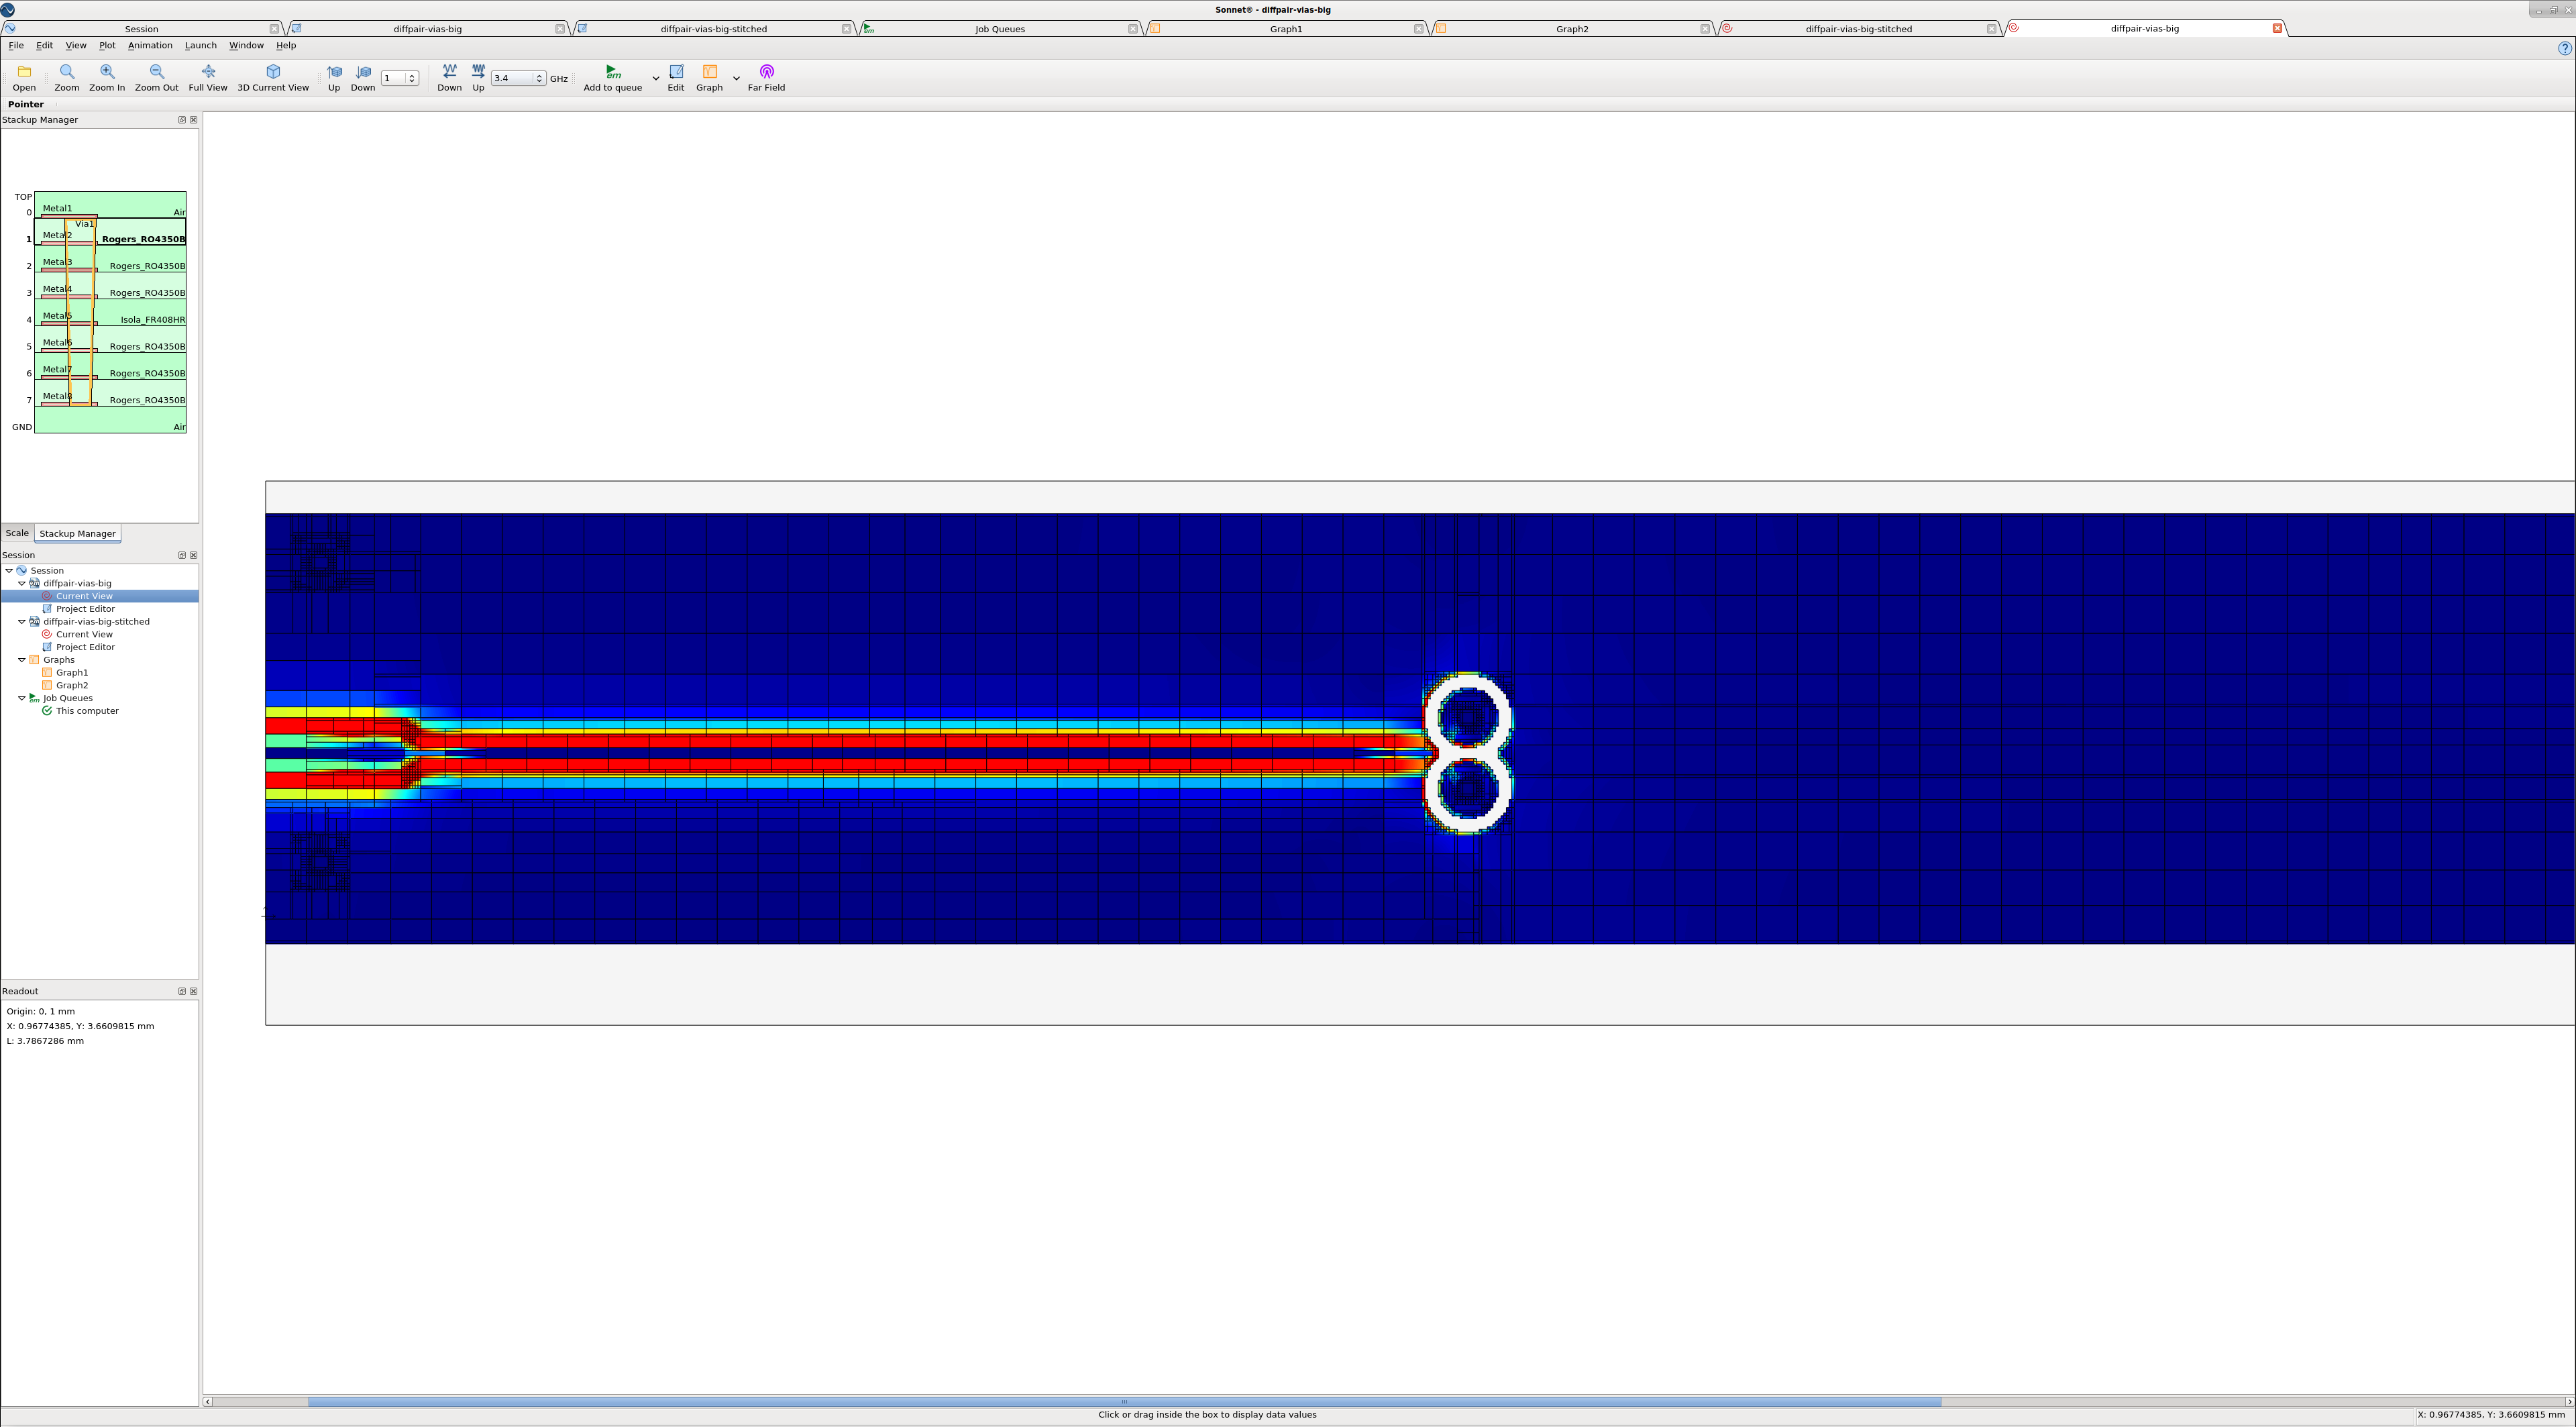The height and width of the screenshot is (1427, 2576).
Task: Click the frequency value input field
Action: tap(512, 78)
